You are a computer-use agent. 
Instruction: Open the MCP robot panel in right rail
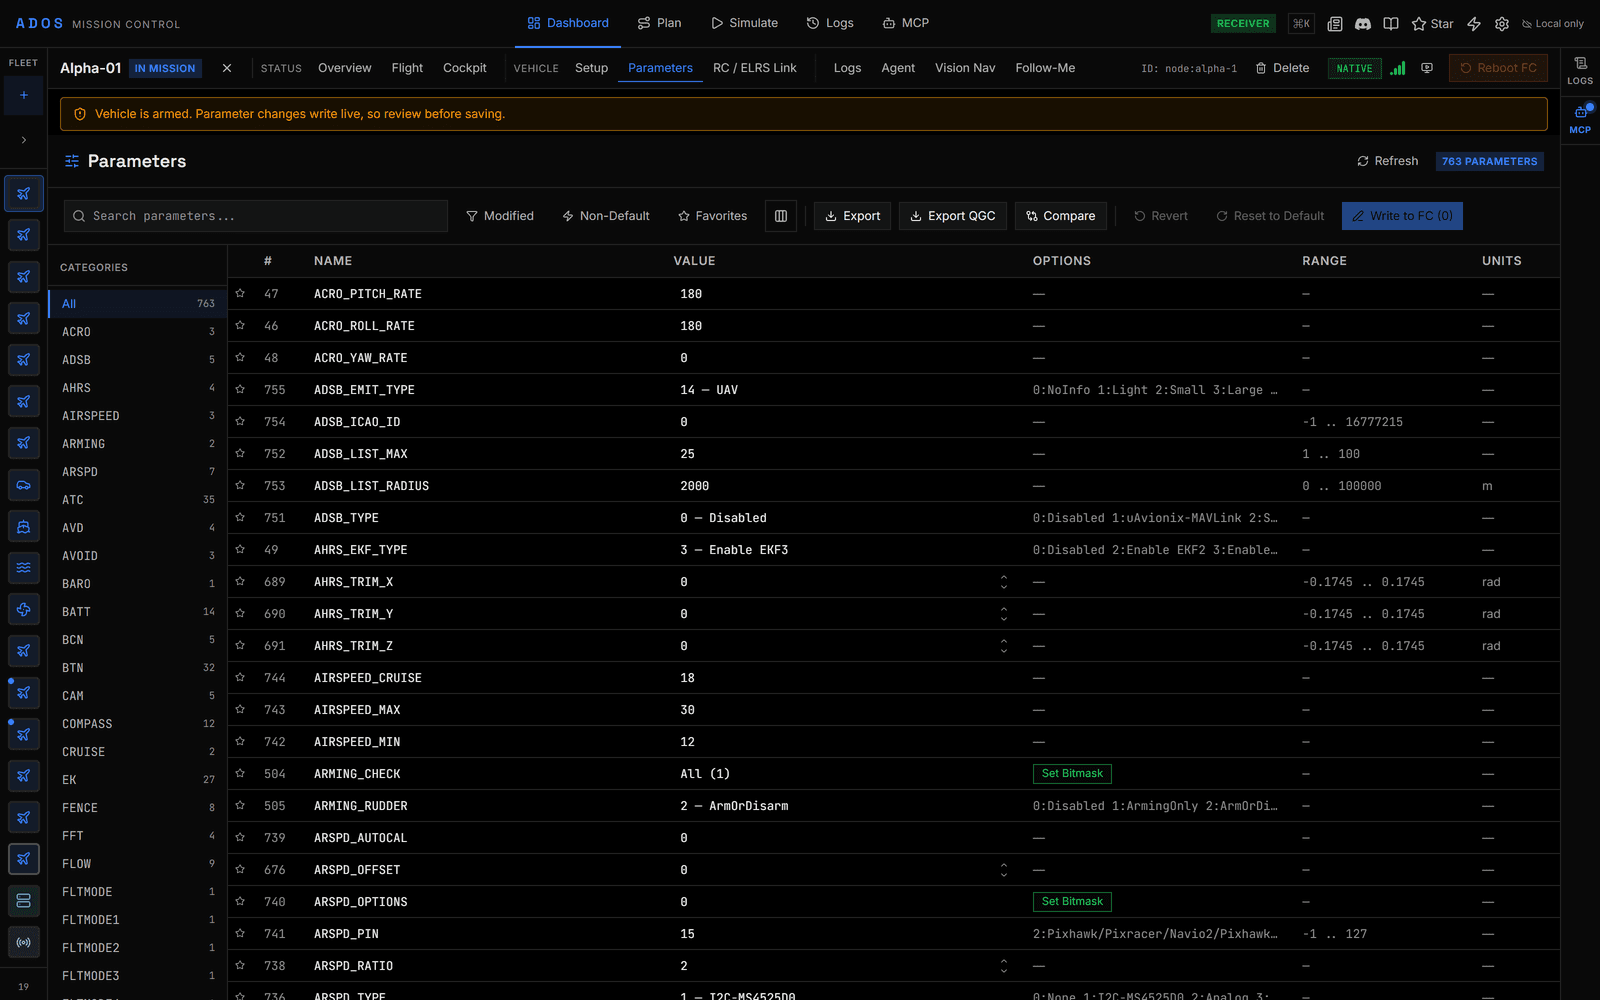coord(1580,119)
